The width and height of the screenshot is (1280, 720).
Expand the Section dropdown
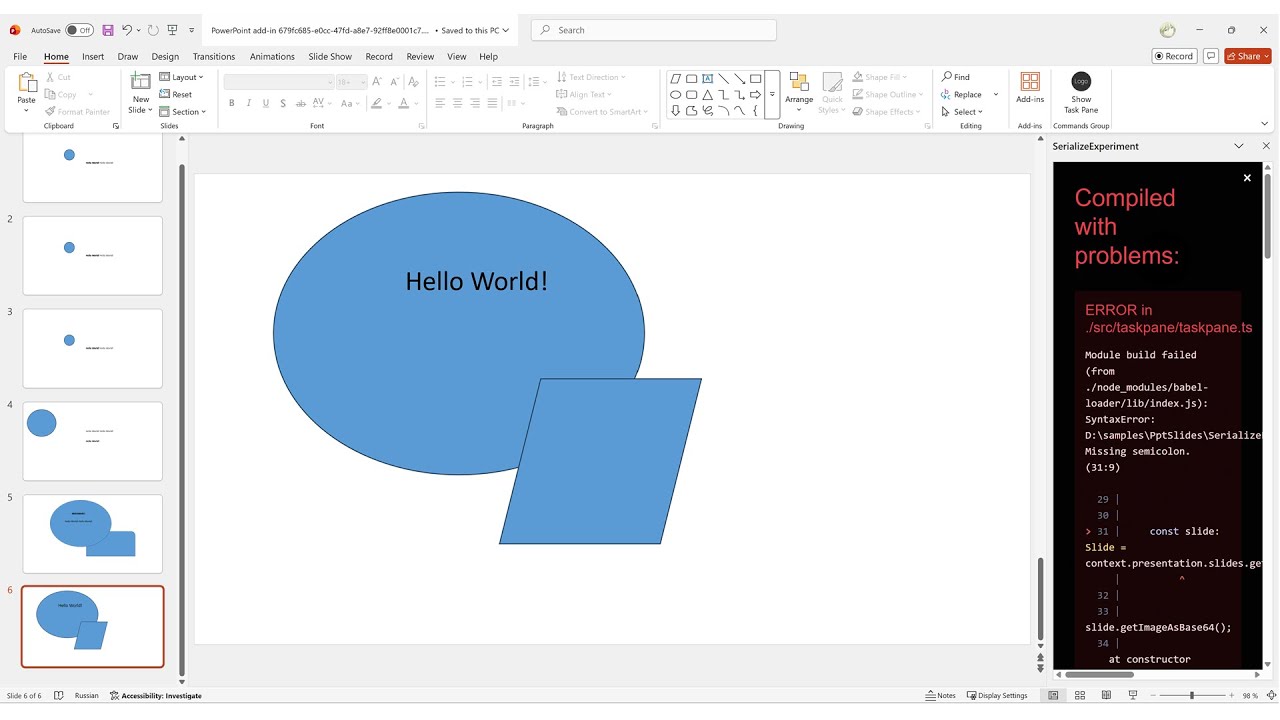click(x=182, y=112)
